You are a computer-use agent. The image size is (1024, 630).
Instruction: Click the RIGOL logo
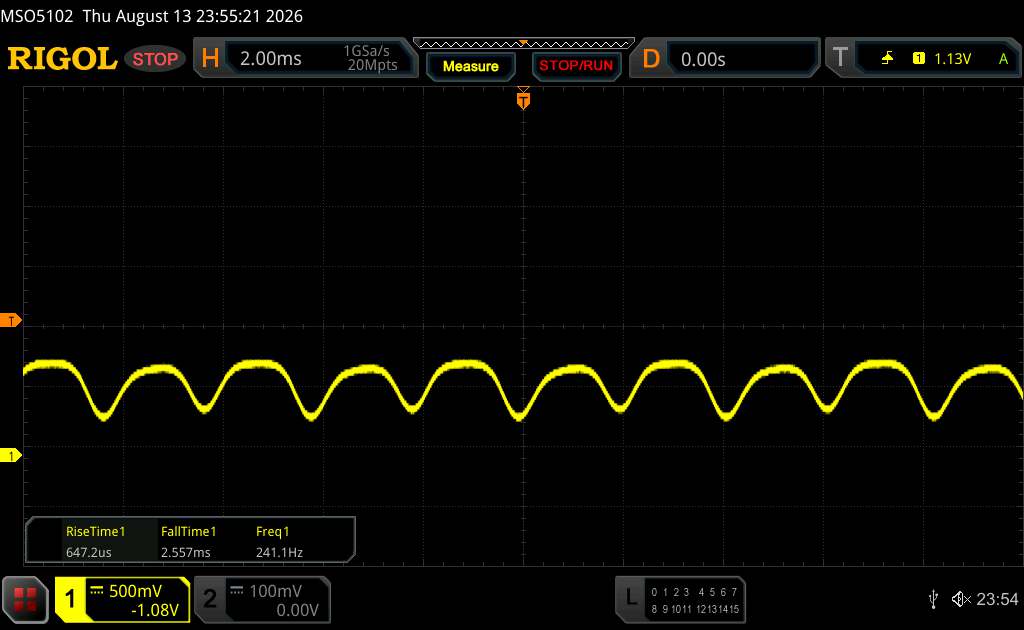pyautogui.click(x=62, y=59)
